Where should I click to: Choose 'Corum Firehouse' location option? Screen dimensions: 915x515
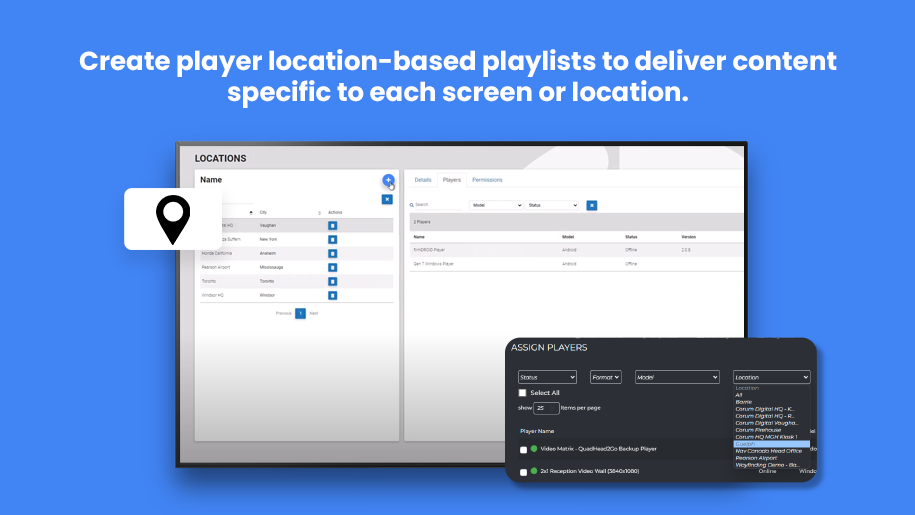(771, 430)
